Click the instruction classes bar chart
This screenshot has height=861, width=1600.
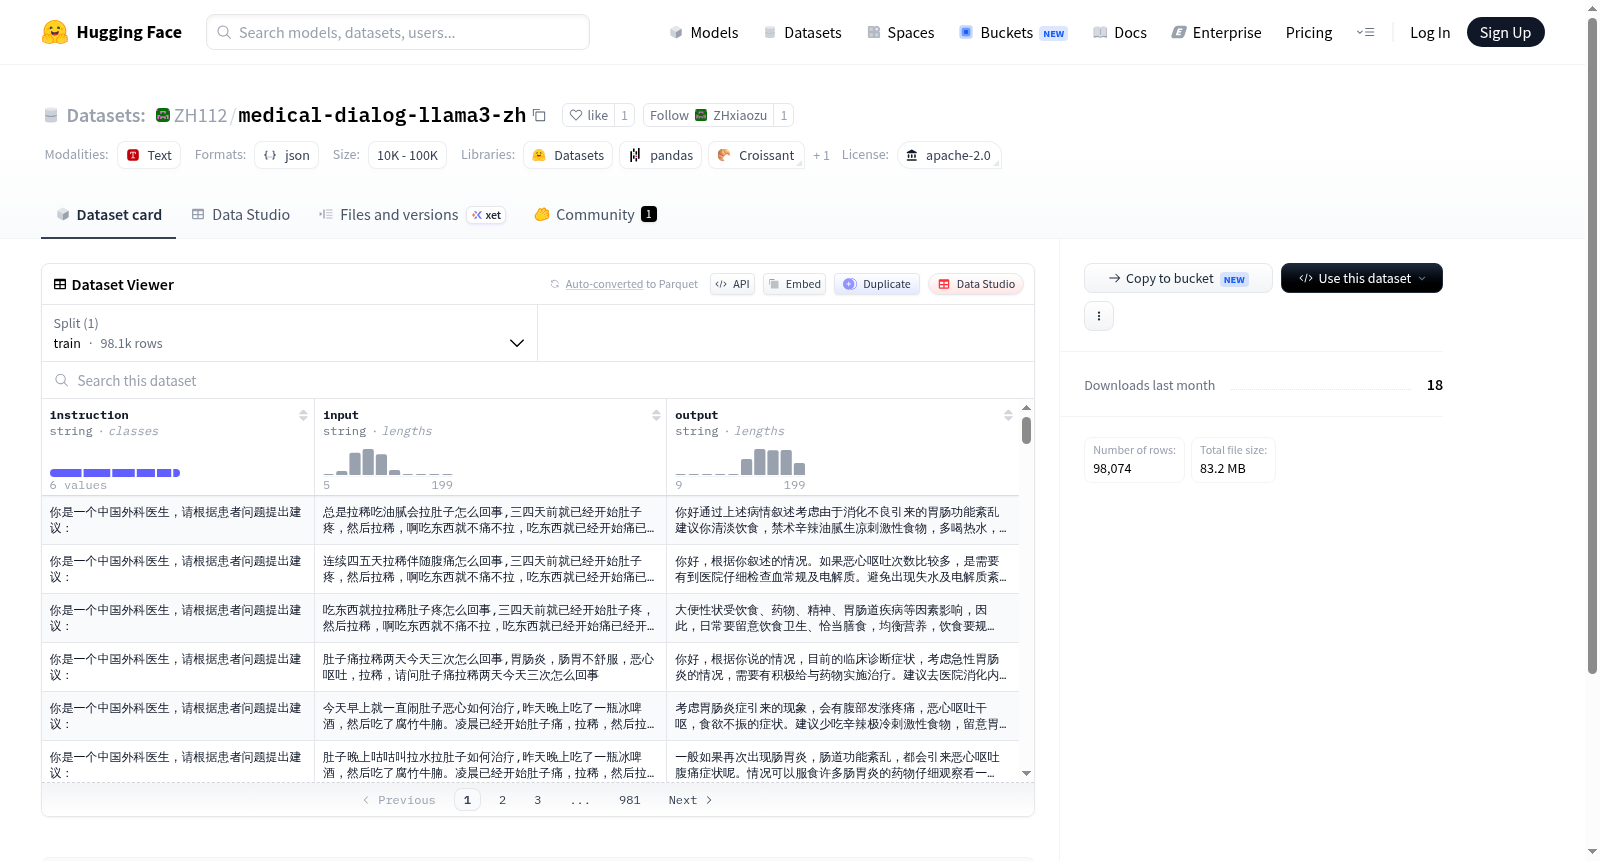click(115, 472)
